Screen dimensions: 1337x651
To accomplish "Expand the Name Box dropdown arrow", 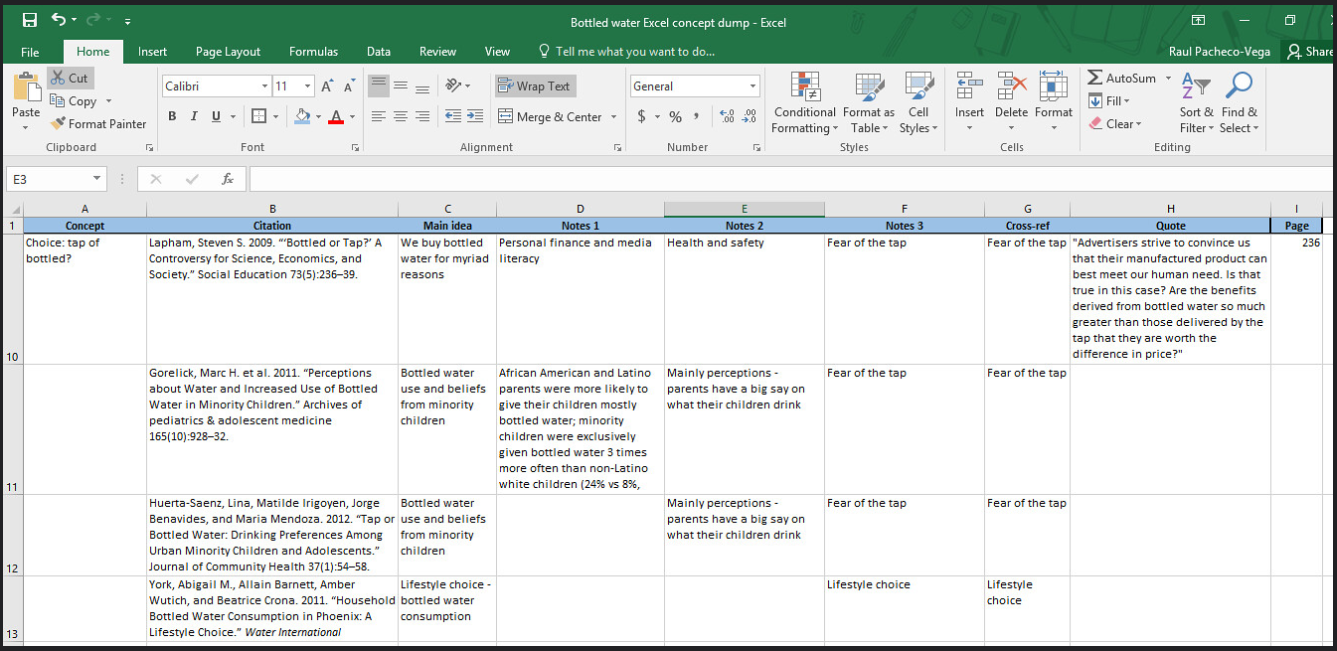I will point(97,179).
